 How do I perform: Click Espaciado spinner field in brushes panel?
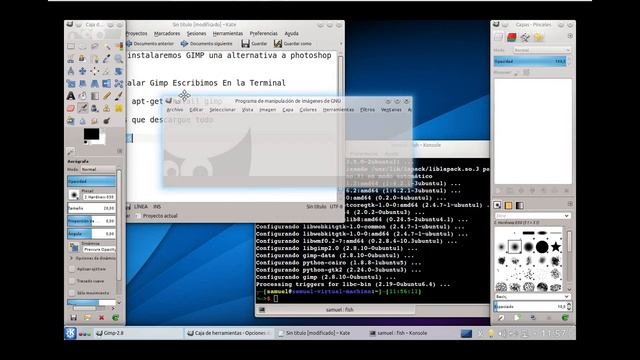[x=533, y=306]
